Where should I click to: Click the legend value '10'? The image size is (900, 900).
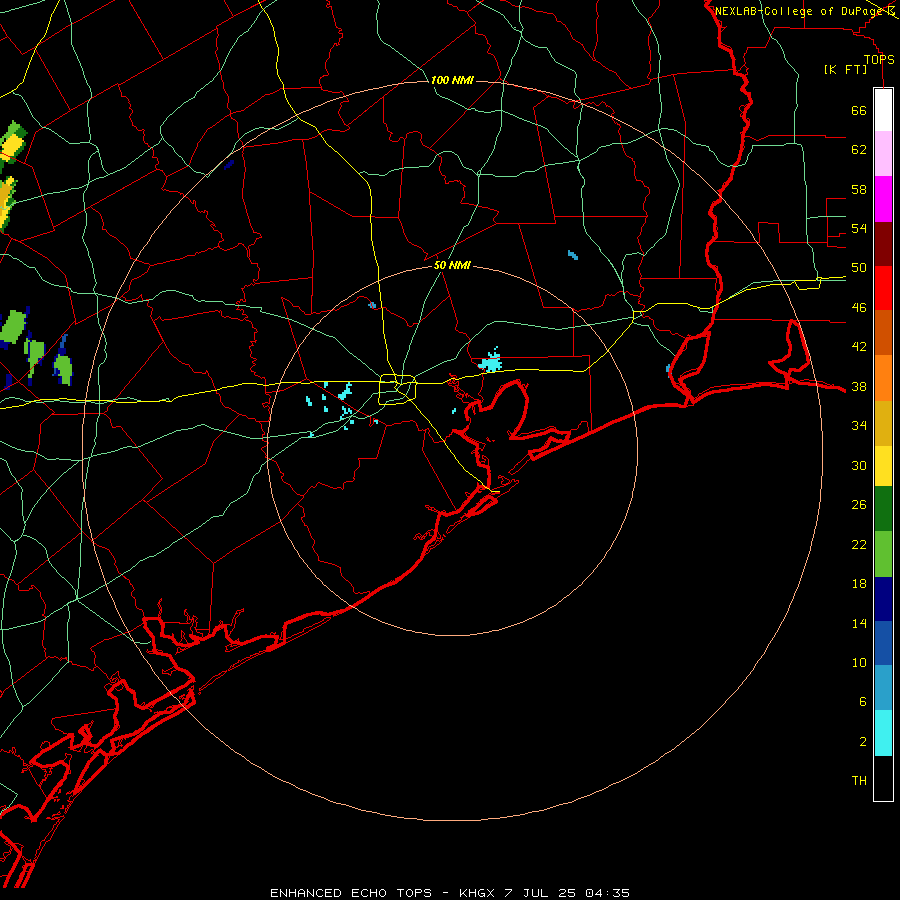click(x=859, y=663)
